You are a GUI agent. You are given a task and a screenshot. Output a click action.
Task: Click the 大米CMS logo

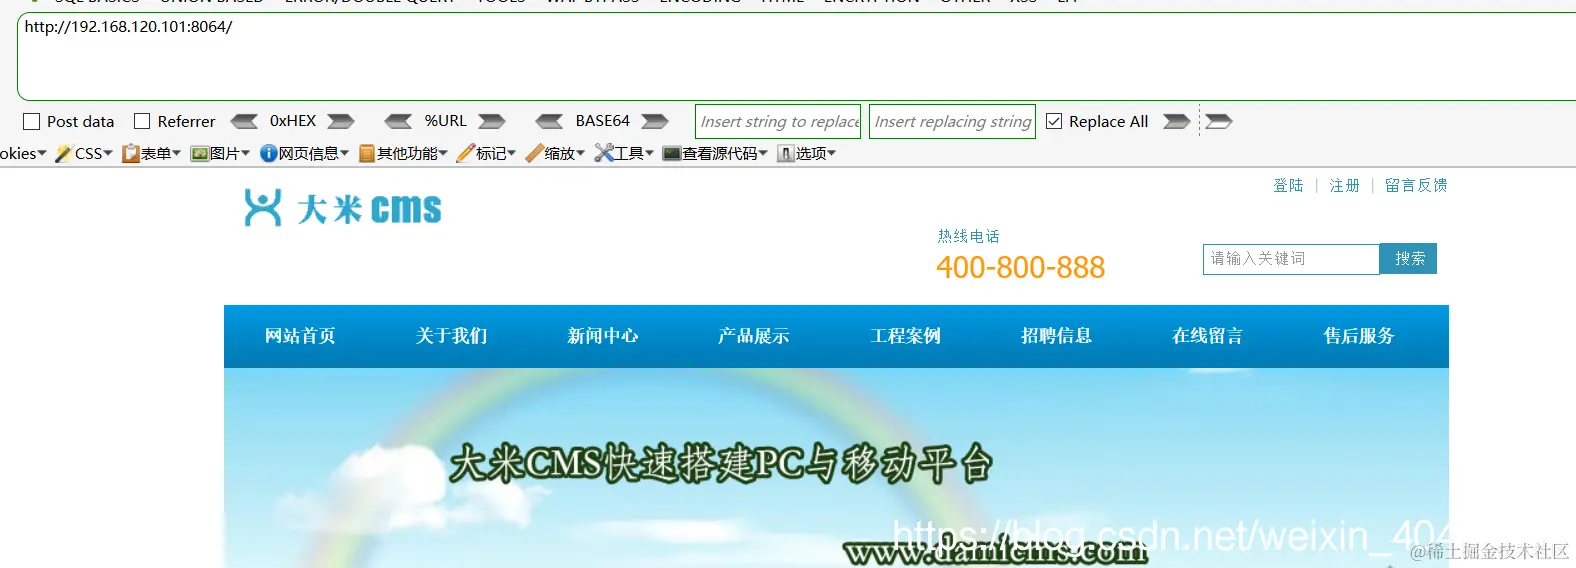point(343,208)
